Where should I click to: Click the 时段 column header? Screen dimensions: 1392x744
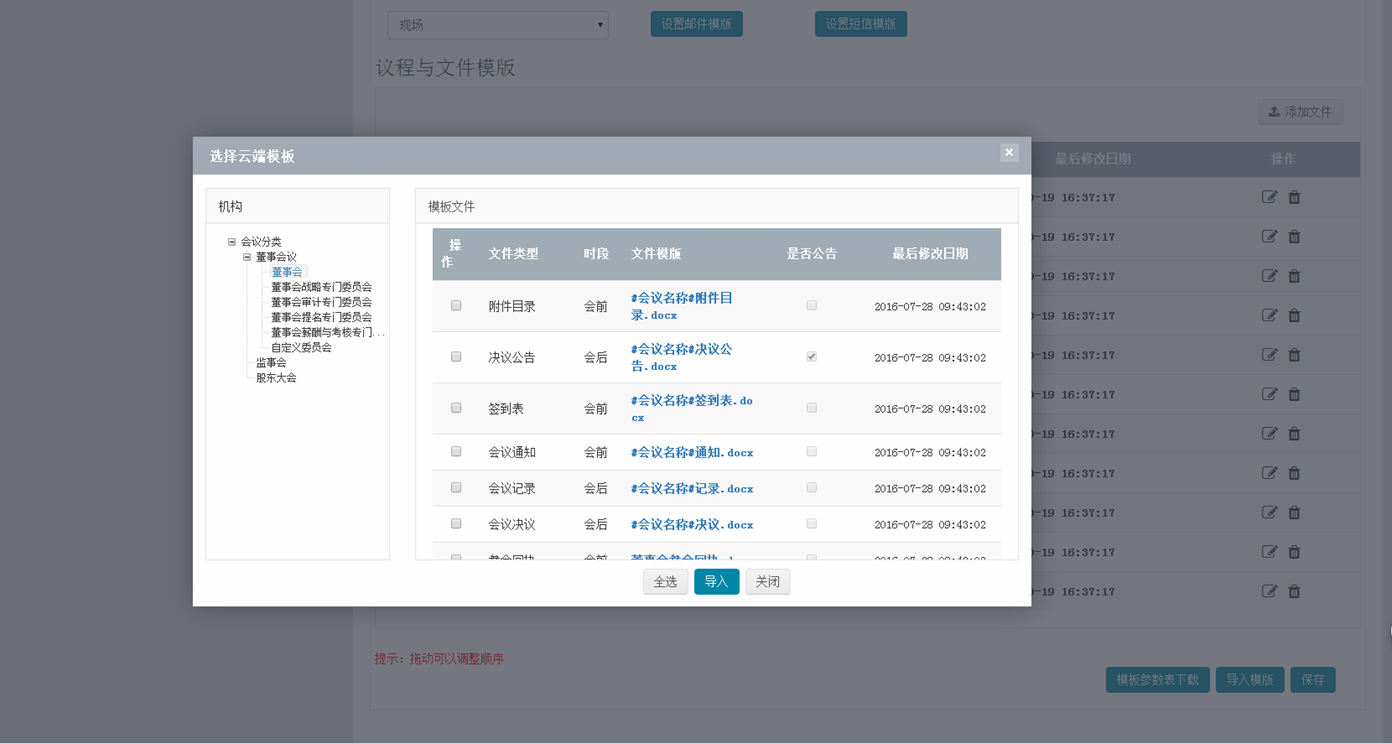coord(596,254)
